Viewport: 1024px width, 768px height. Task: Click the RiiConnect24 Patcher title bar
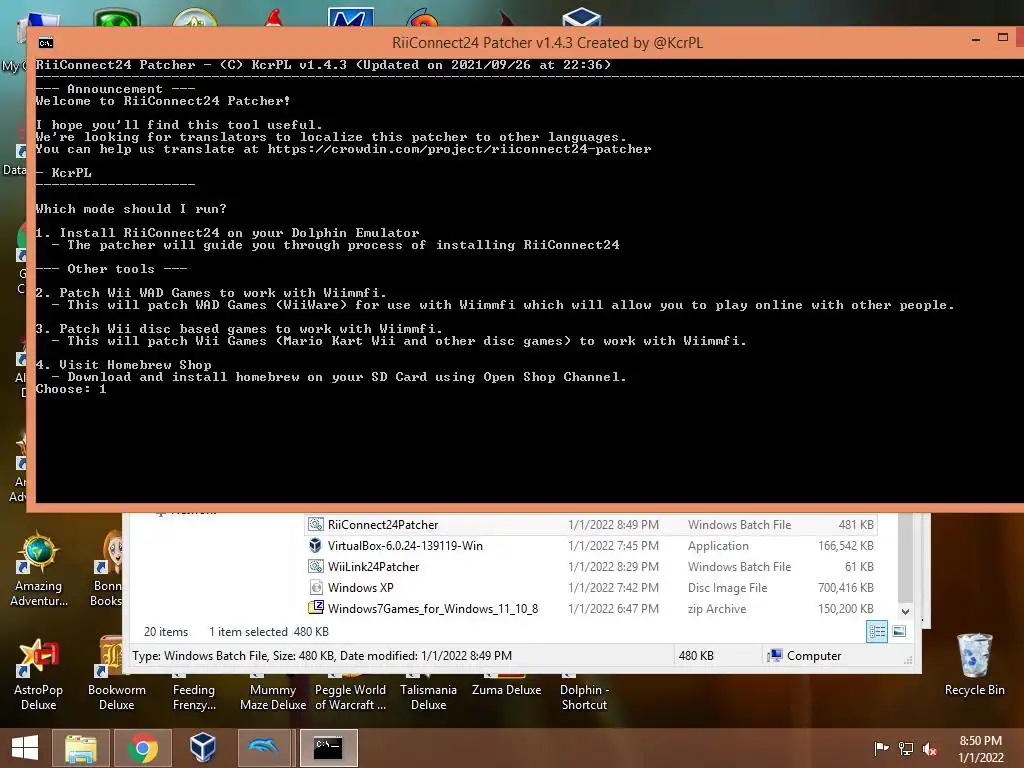coord(547,42)
